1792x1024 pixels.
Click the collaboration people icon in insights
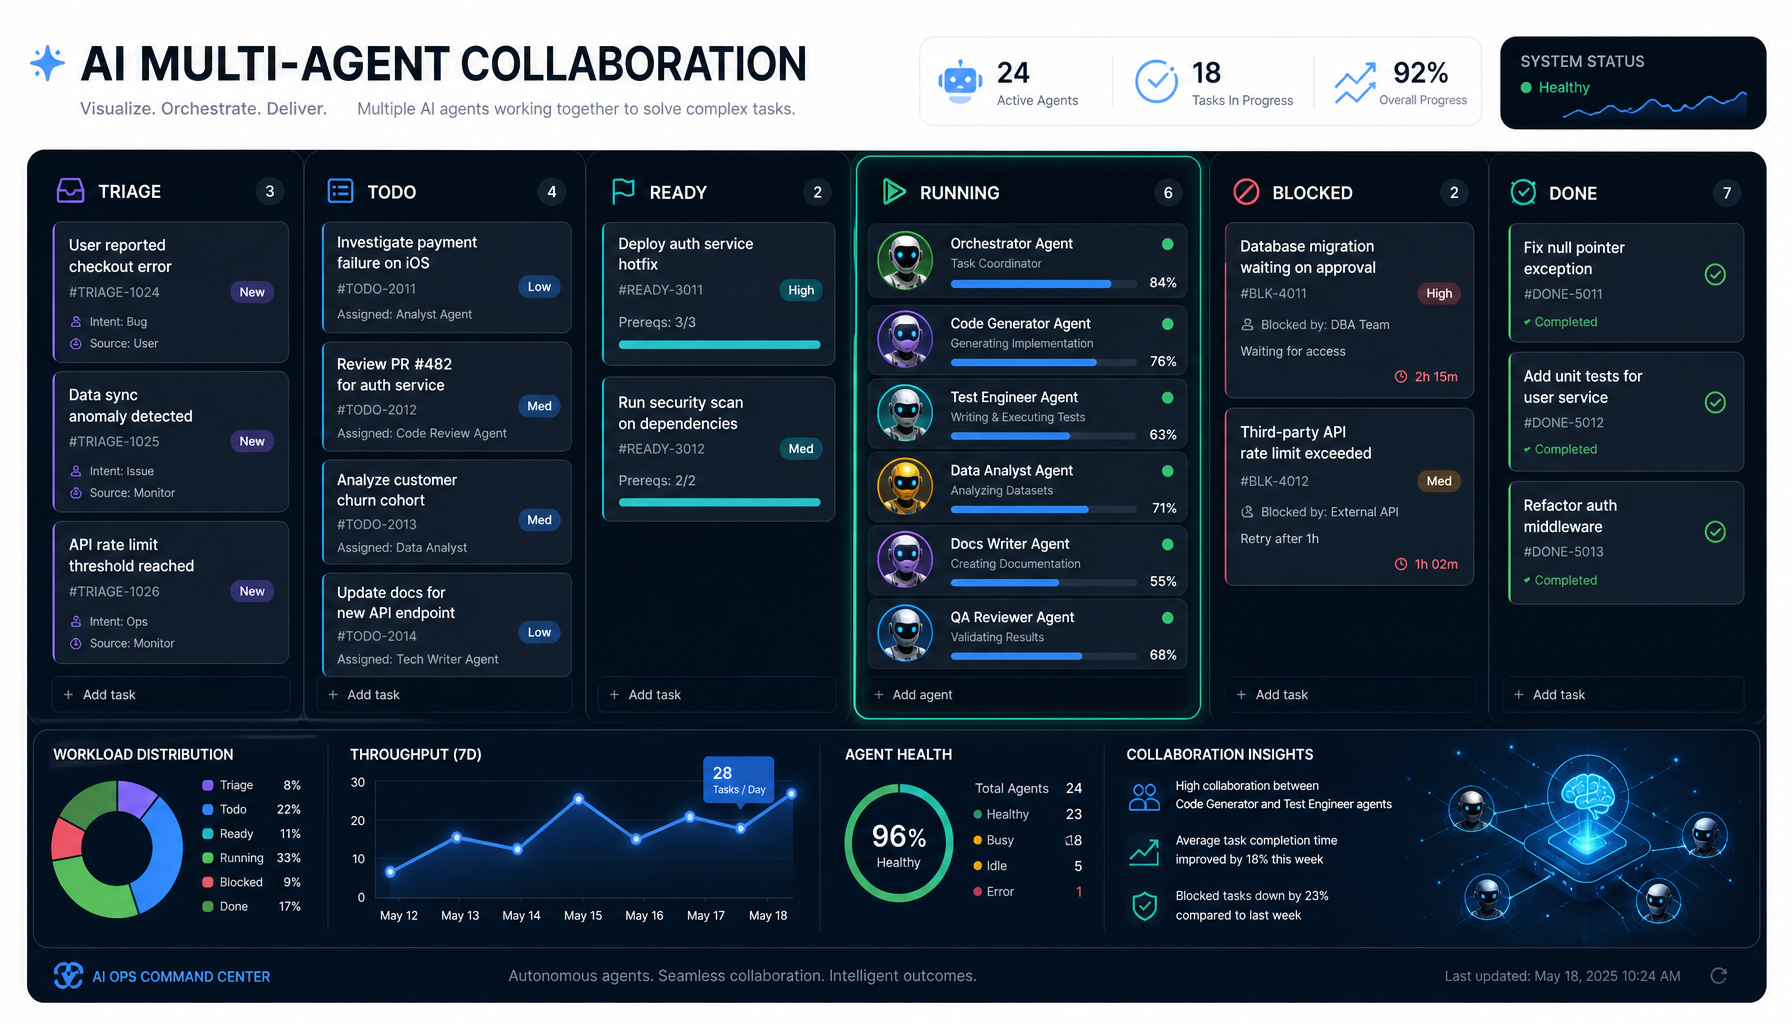tap(1144, 797)
